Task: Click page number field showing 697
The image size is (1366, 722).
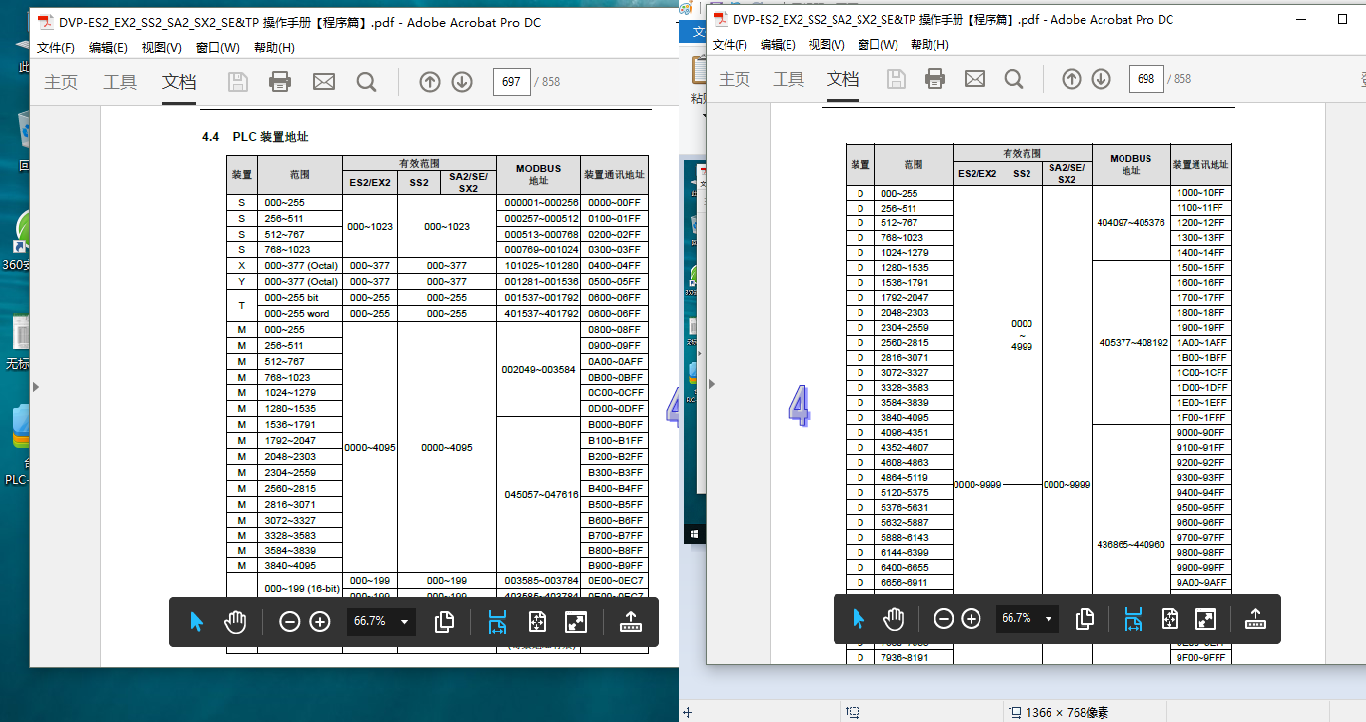Action: pyautogui.click(x=511, y=82)
